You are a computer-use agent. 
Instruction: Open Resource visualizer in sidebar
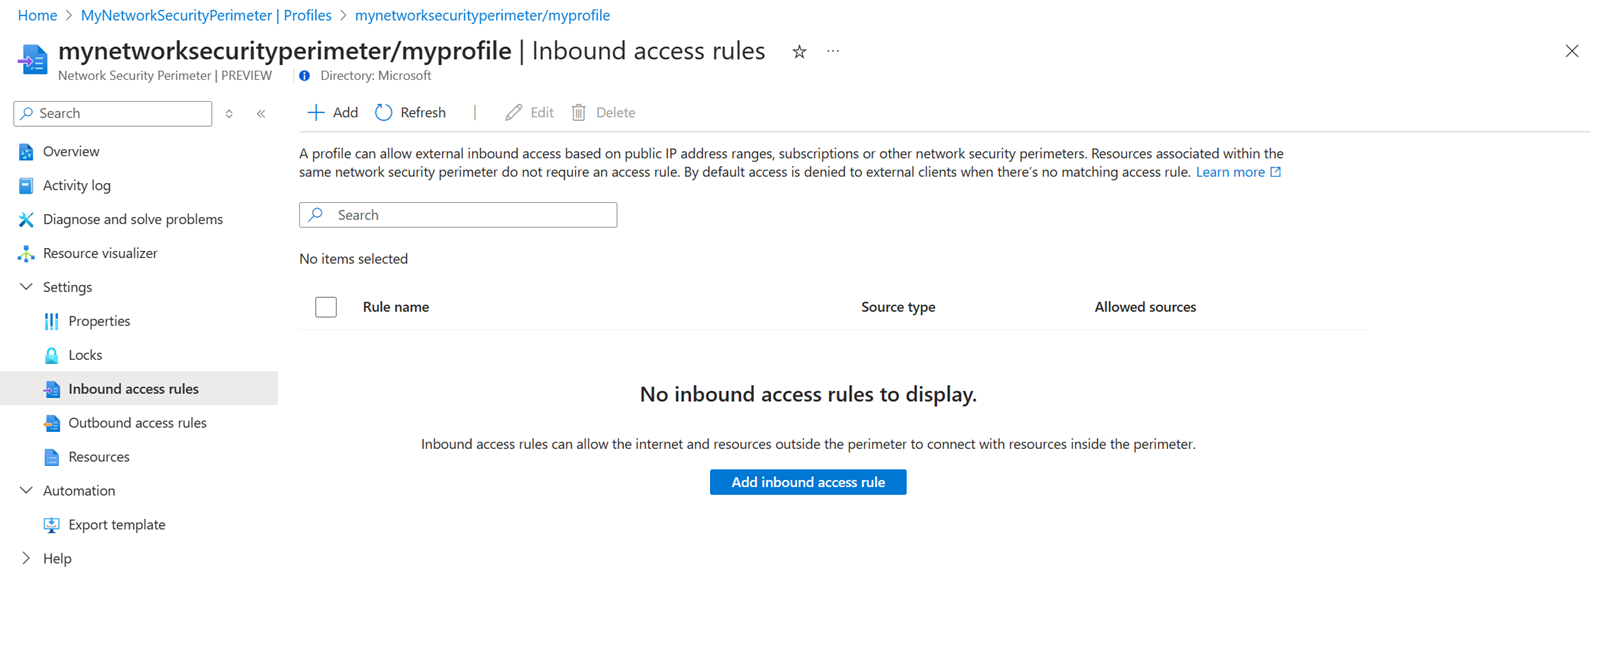pos(100,253)
